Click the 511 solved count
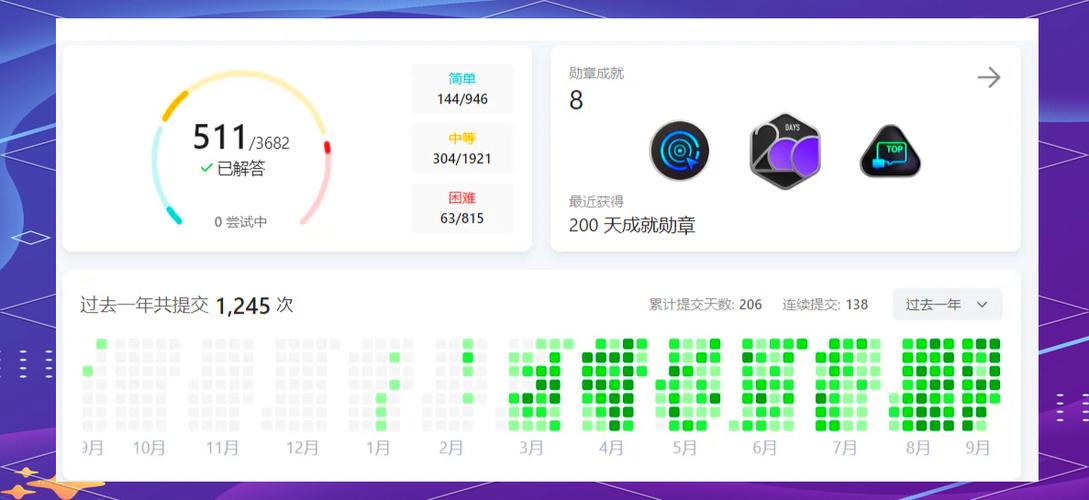The height and width of the screenshot is (500, 1089). pyautogui.click(x=220, y=138)
